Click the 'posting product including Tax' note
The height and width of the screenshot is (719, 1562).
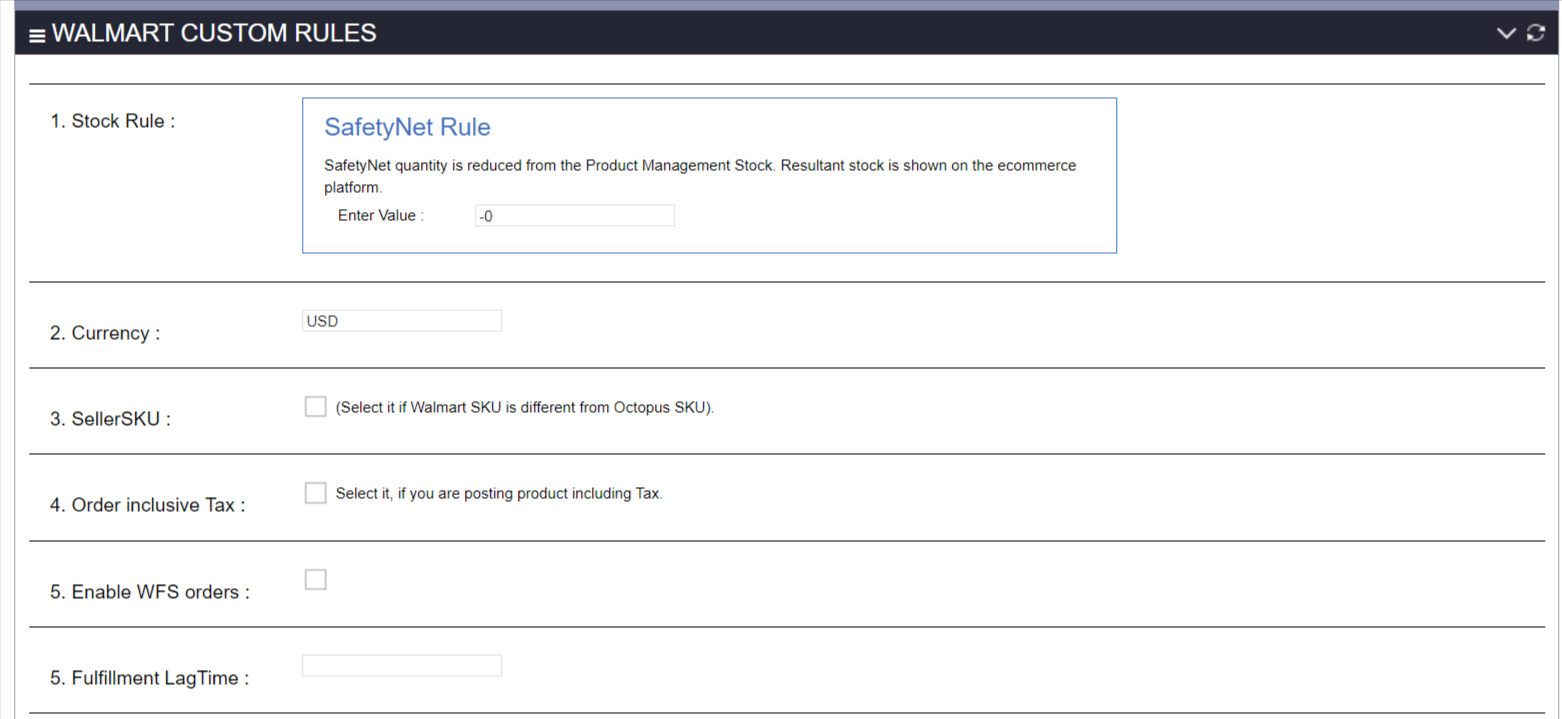click(x=499, y=494)
